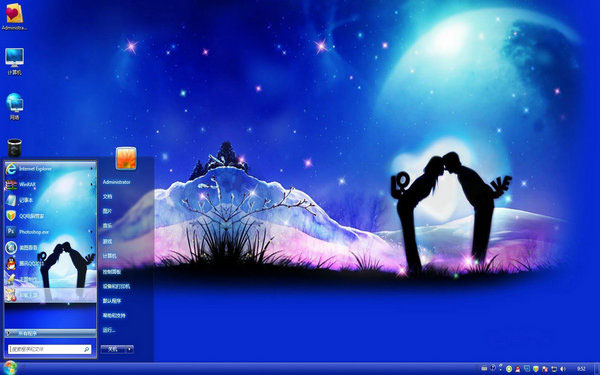Click 运行... (Run) in Start menu
This screenshot has height=375, width=600.
[109, 330]
